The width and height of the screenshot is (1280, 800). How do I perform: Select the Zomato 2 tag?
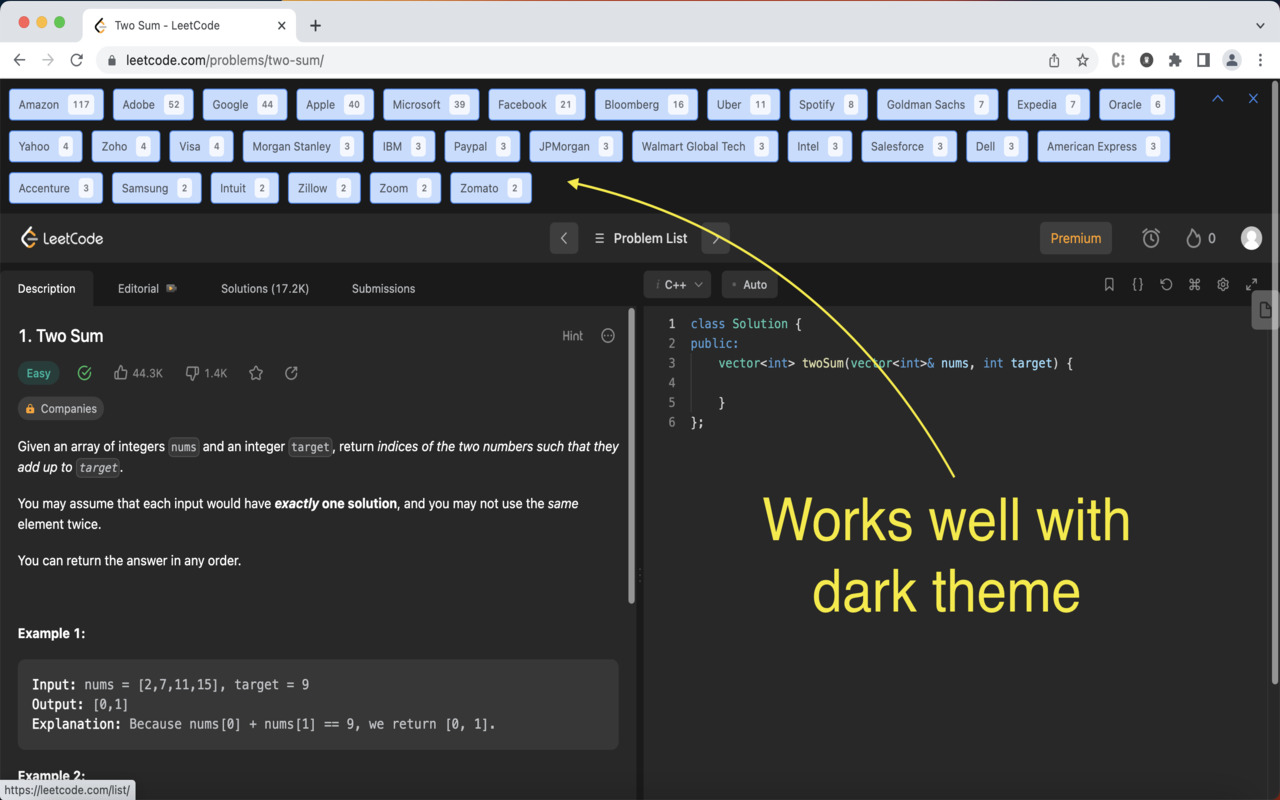490,188
